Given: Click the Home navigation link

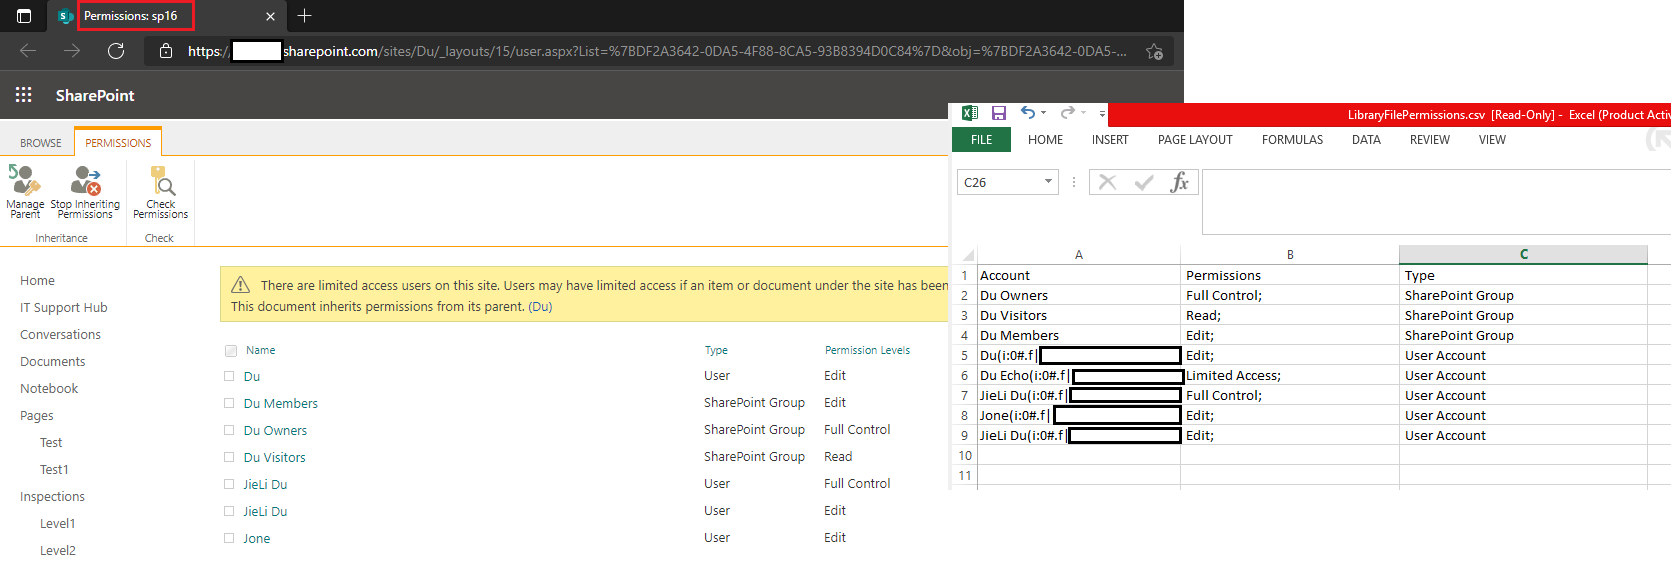Looking at the screenshot, I should click(x=38, y=281).
